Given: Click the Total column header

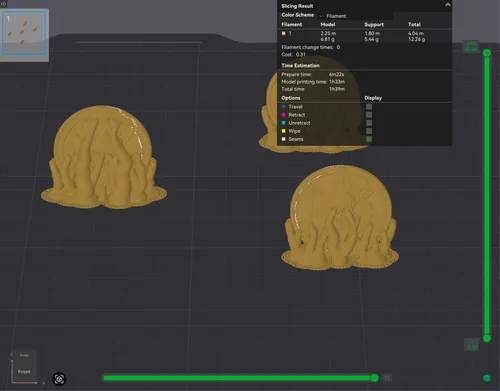Looking at the screenshot, I should 414,24.
